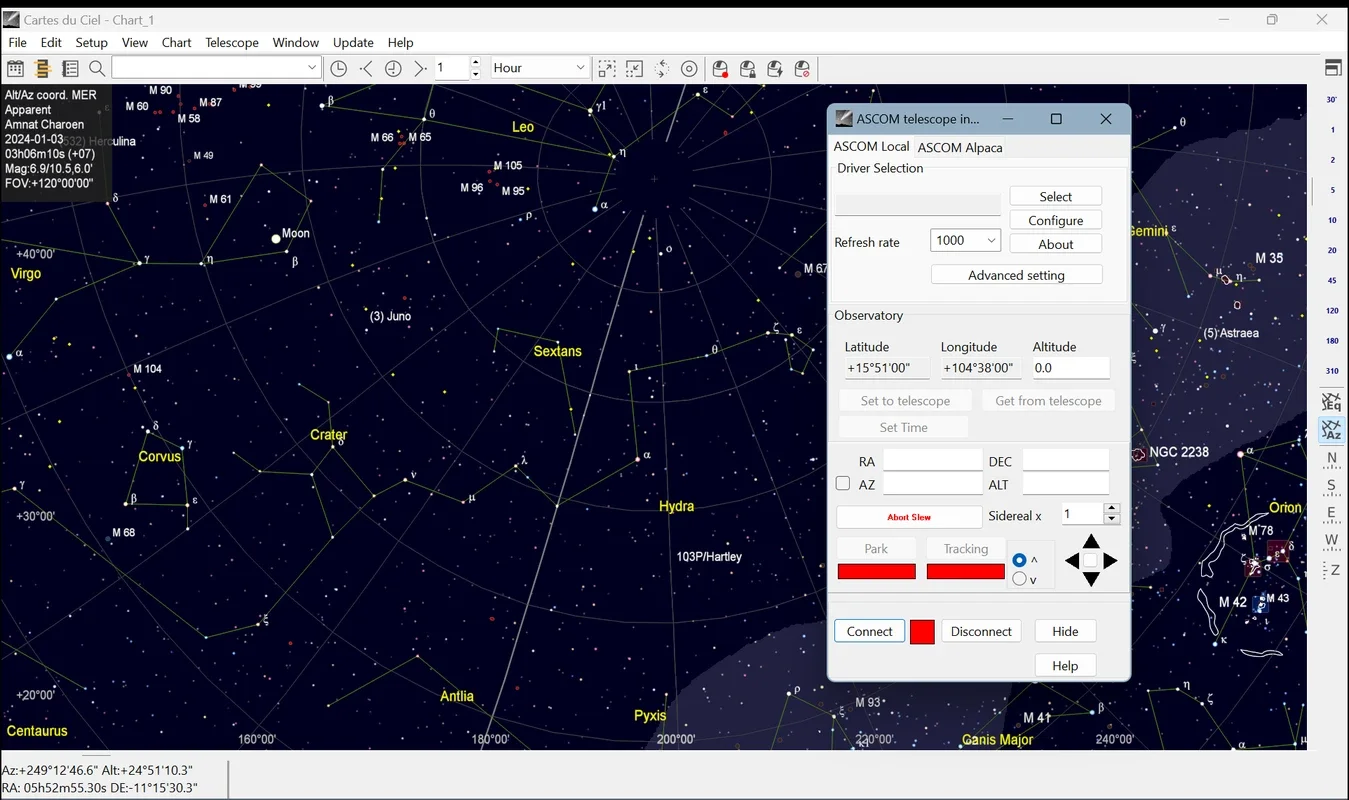Click the Altitude input field
Screen dimensions: 1349x800
[1071, 368]
